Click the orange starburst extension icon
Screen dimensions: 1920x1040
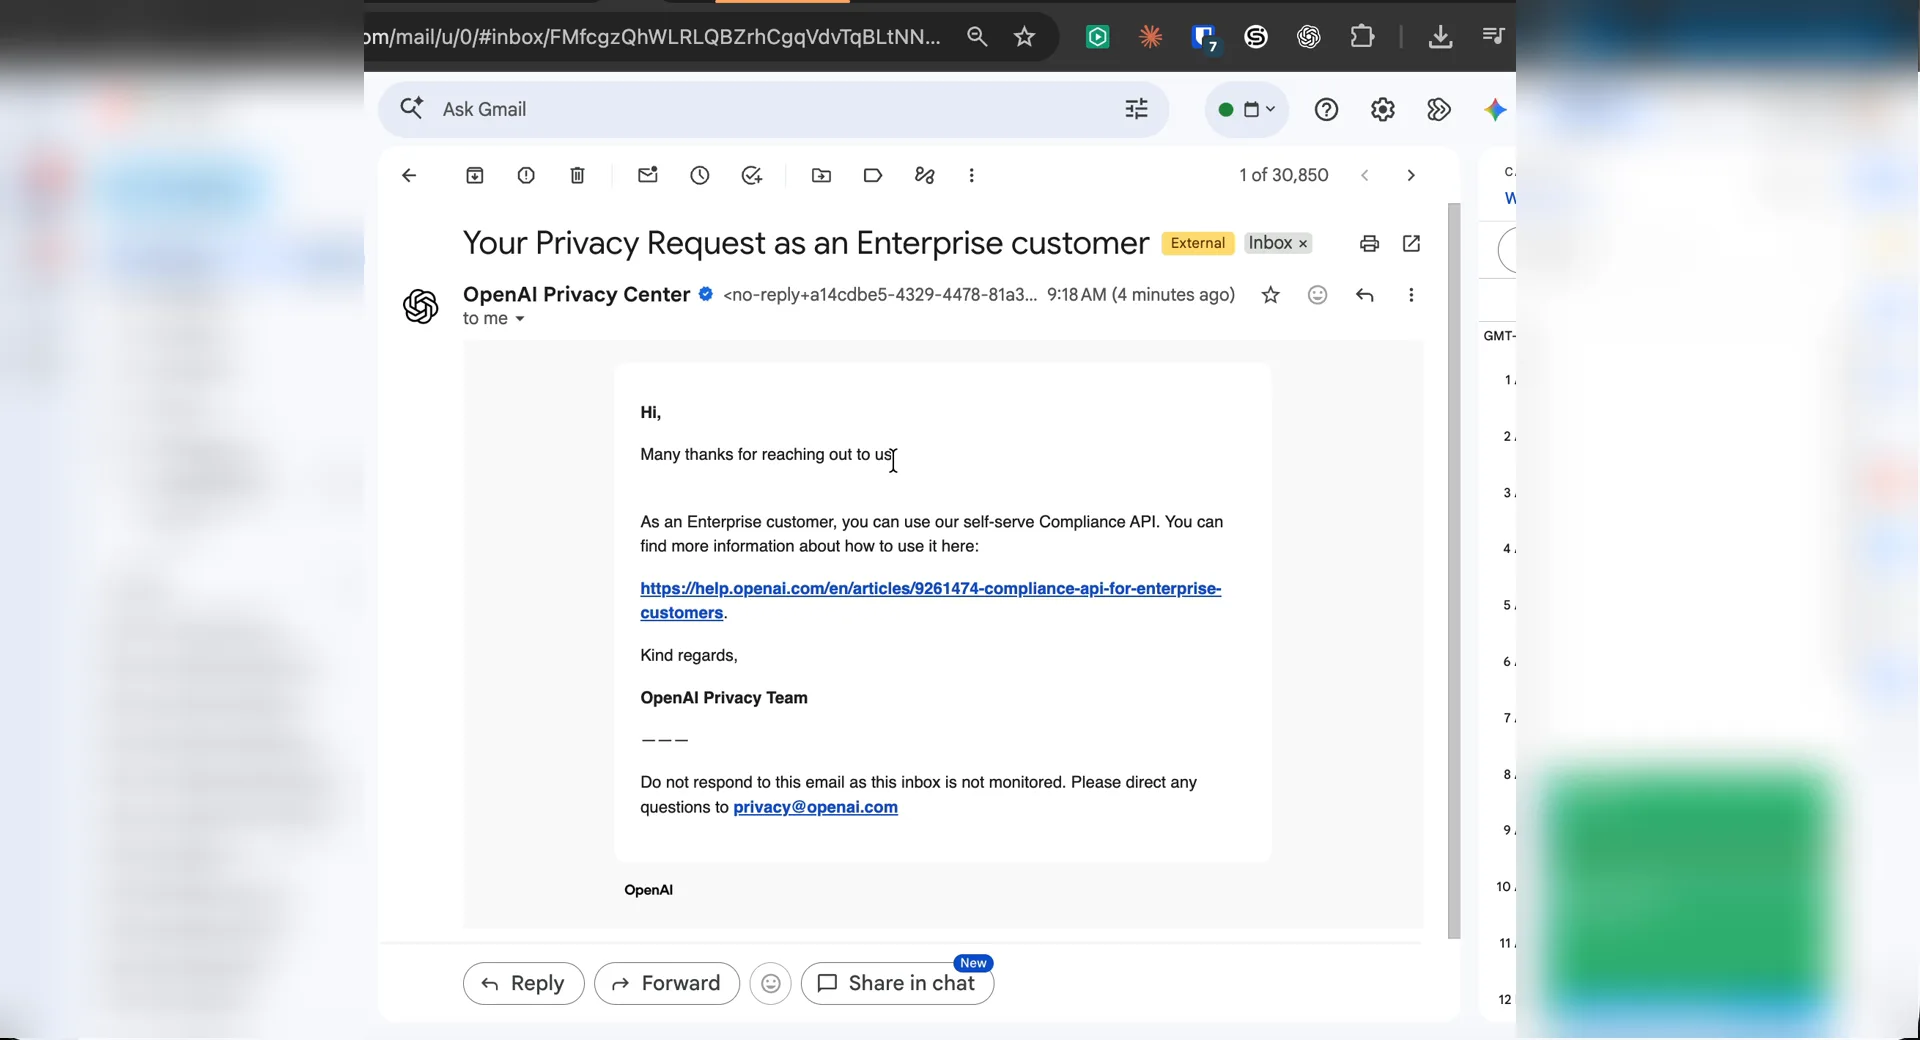pyautogui.click(x=1151, y=37)
